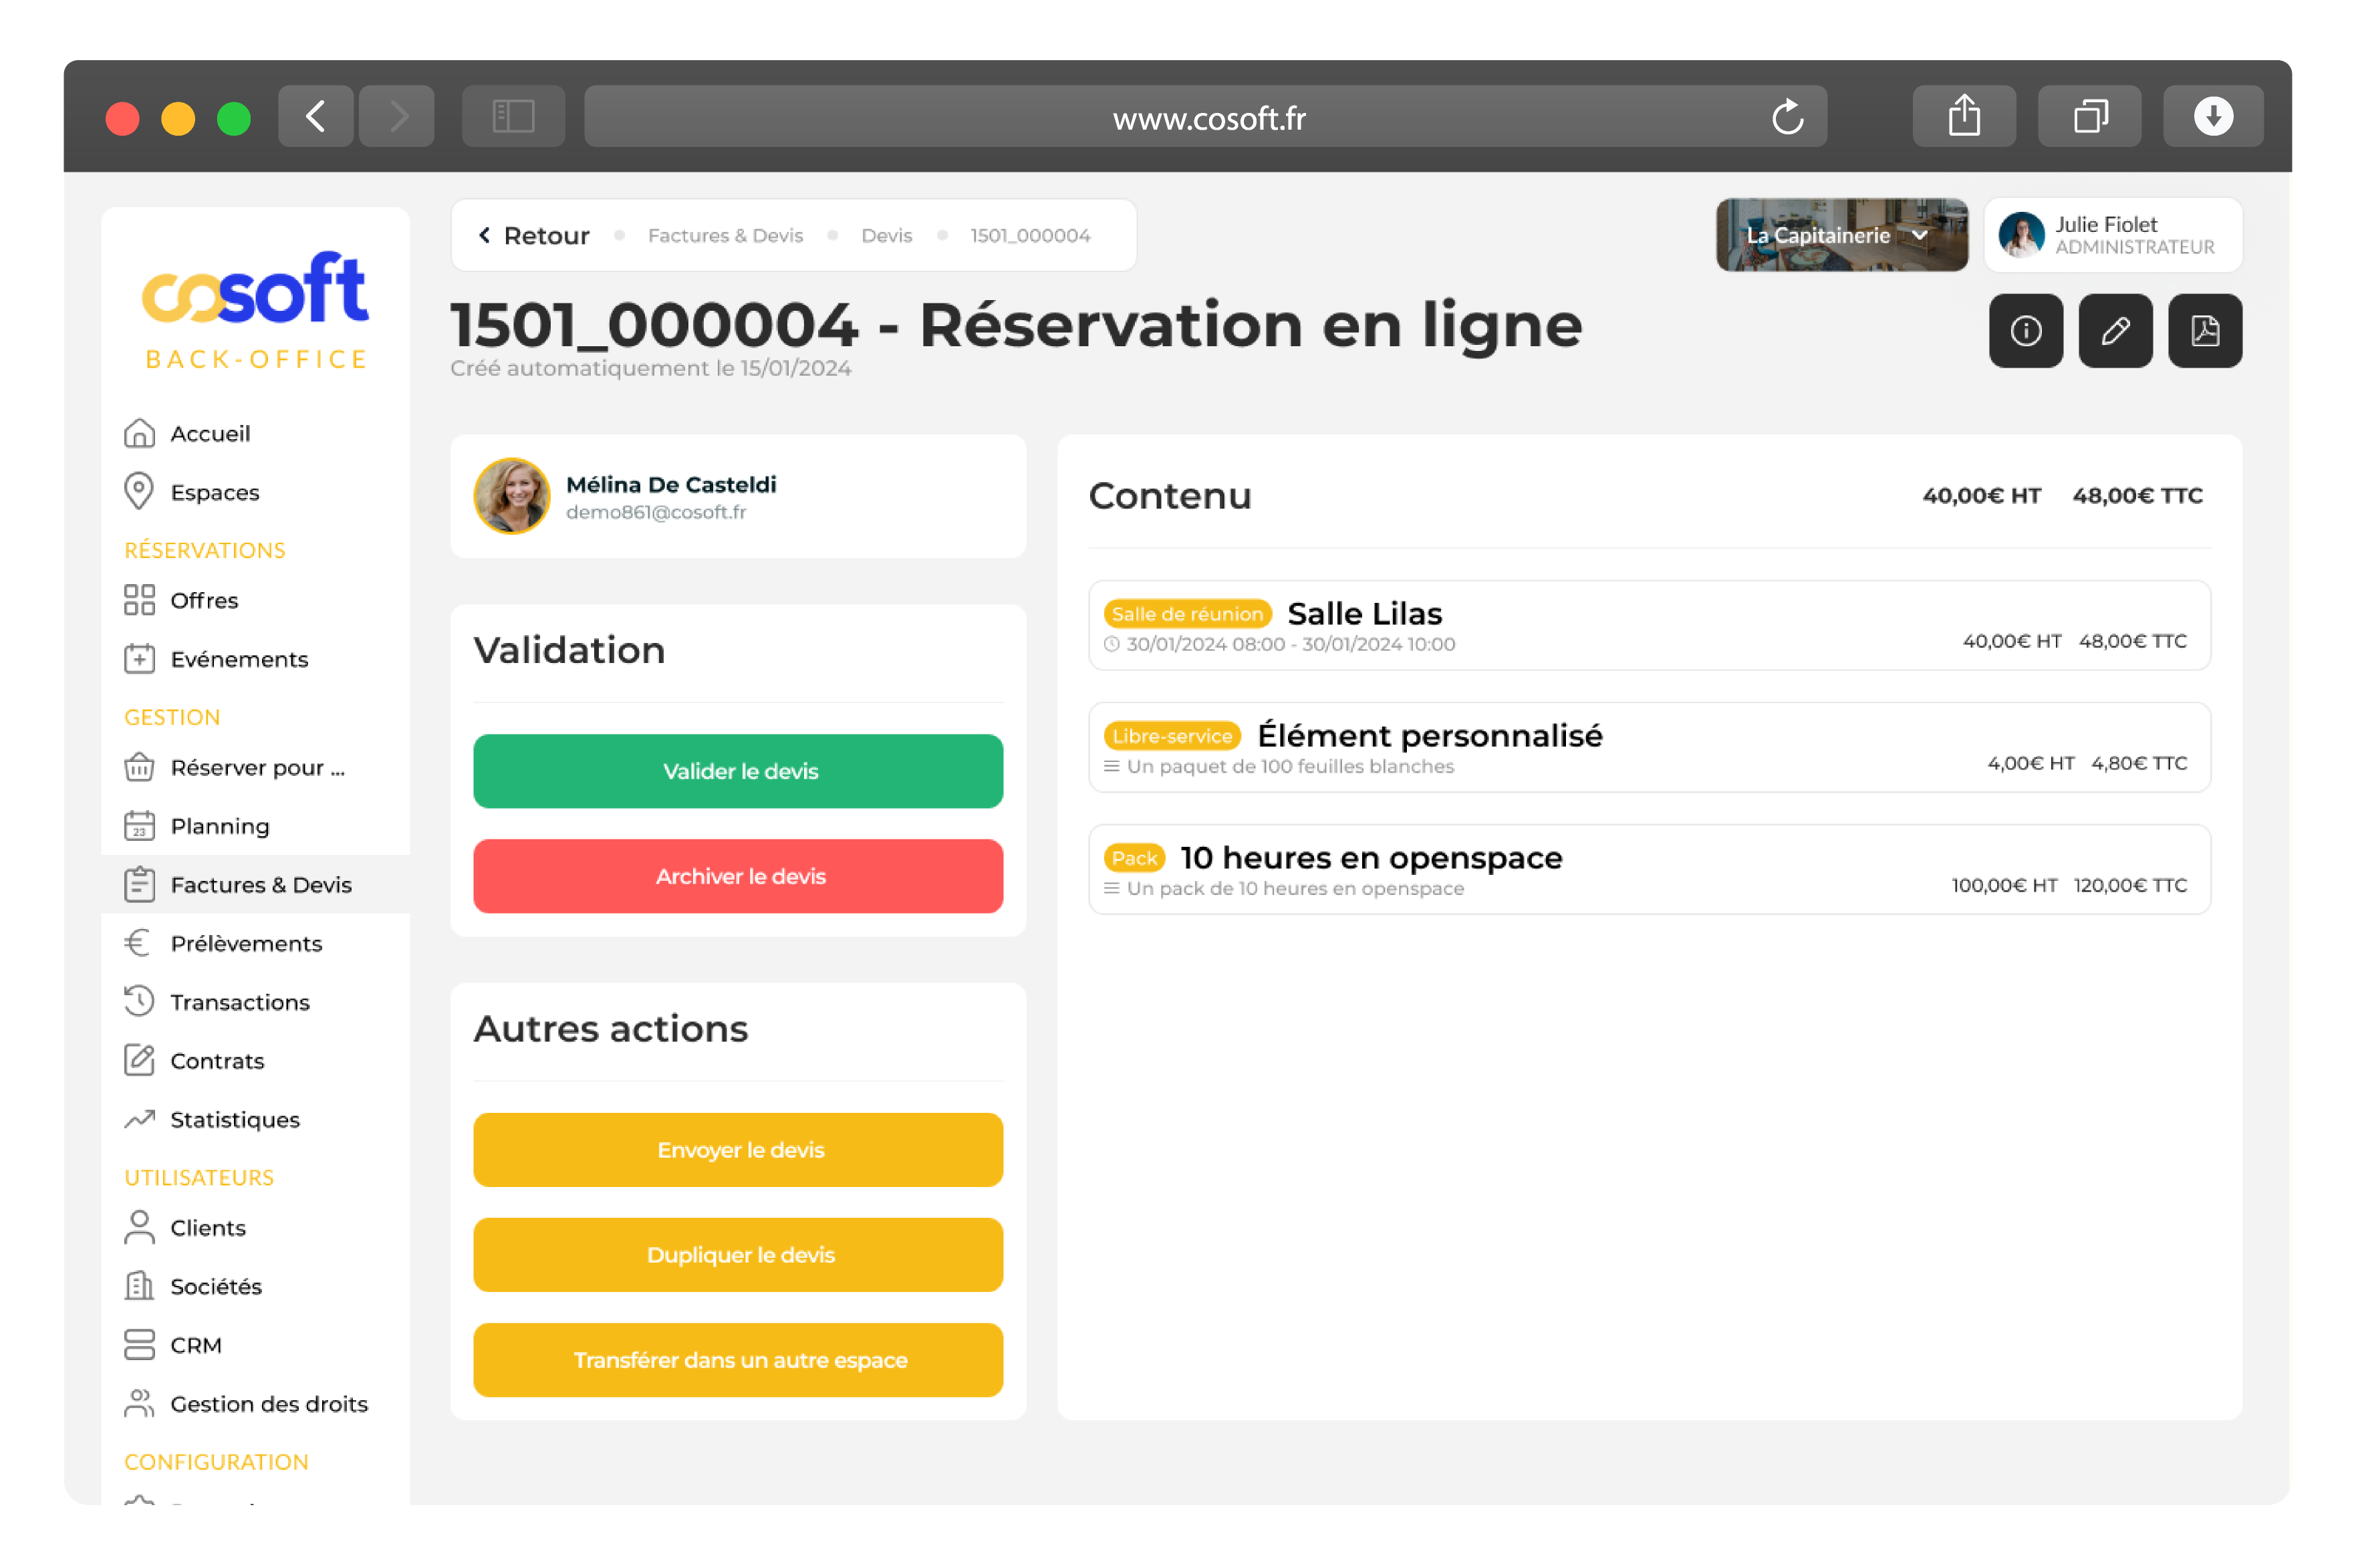This screenshot has height=1568, width=2356.
Task: Click the pencil edit quote icon
Action: [x=2115, y=331]
